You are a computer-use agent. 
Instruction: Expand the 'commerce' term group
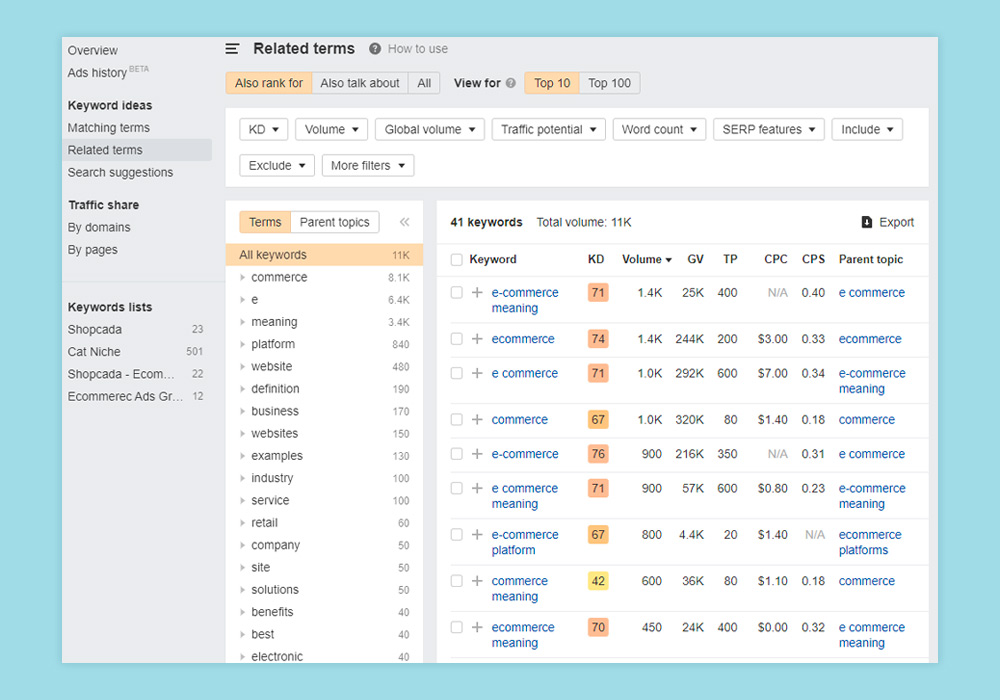pos(242,277)
